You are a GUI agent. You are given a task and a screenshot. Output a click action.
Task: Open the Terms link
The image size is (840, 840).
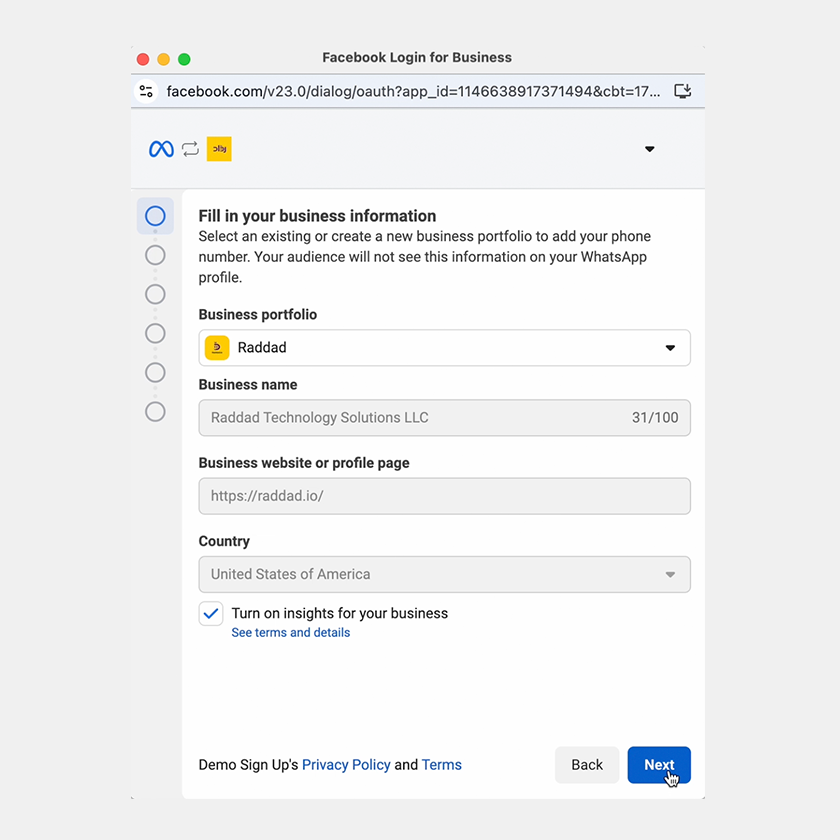tap(441, 765)
